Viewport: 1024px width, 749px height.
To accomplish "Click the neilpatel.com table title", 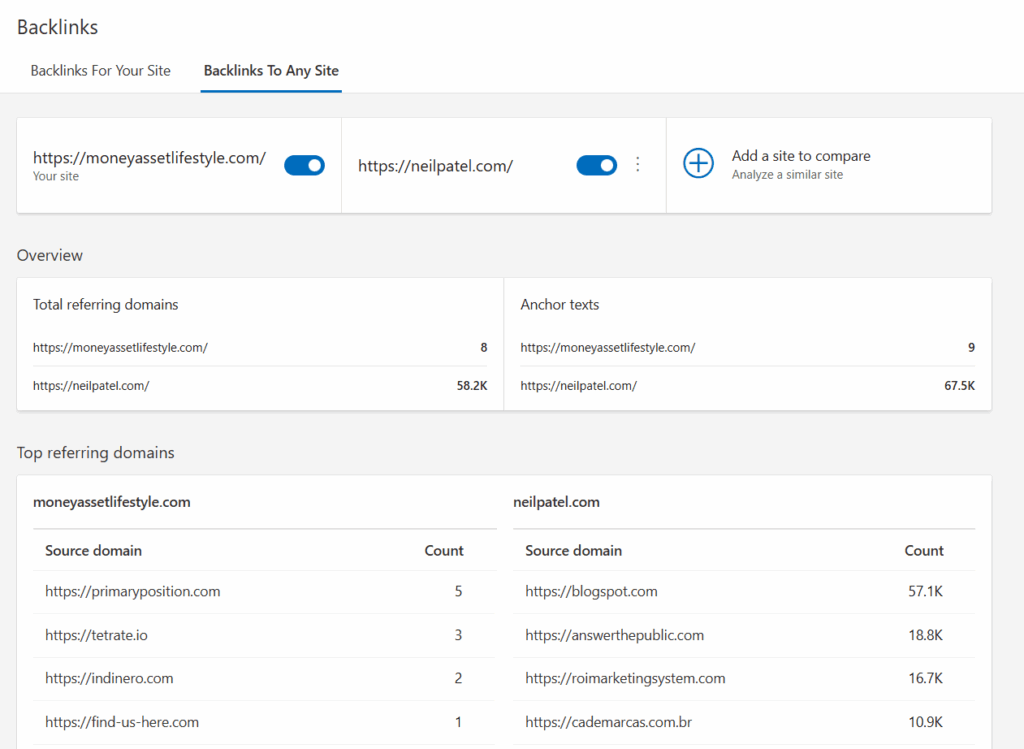I will tap(556, 502).
